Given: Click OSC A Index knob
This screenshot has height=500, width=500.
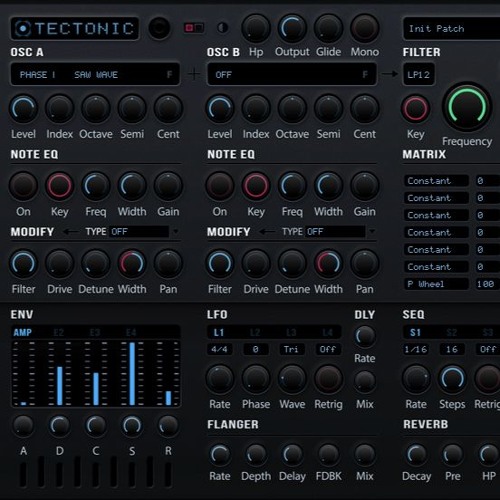Looking at the screenshot, I should tap(59, 109).
